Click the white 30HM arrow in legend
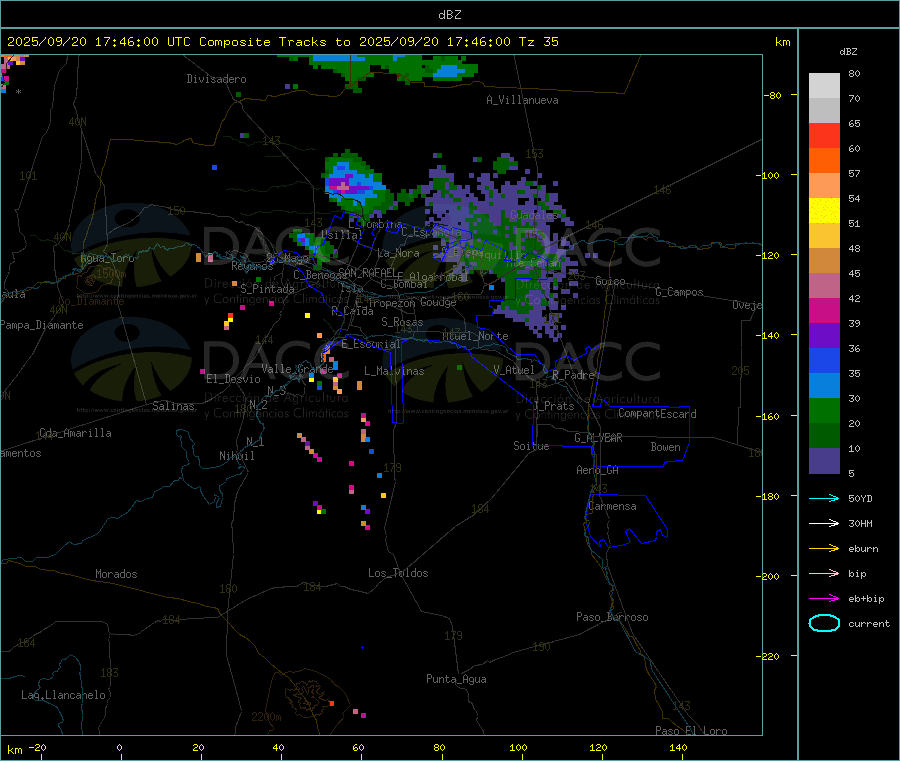This screenshot has width=900, height=761. click(x=824, y=523)
